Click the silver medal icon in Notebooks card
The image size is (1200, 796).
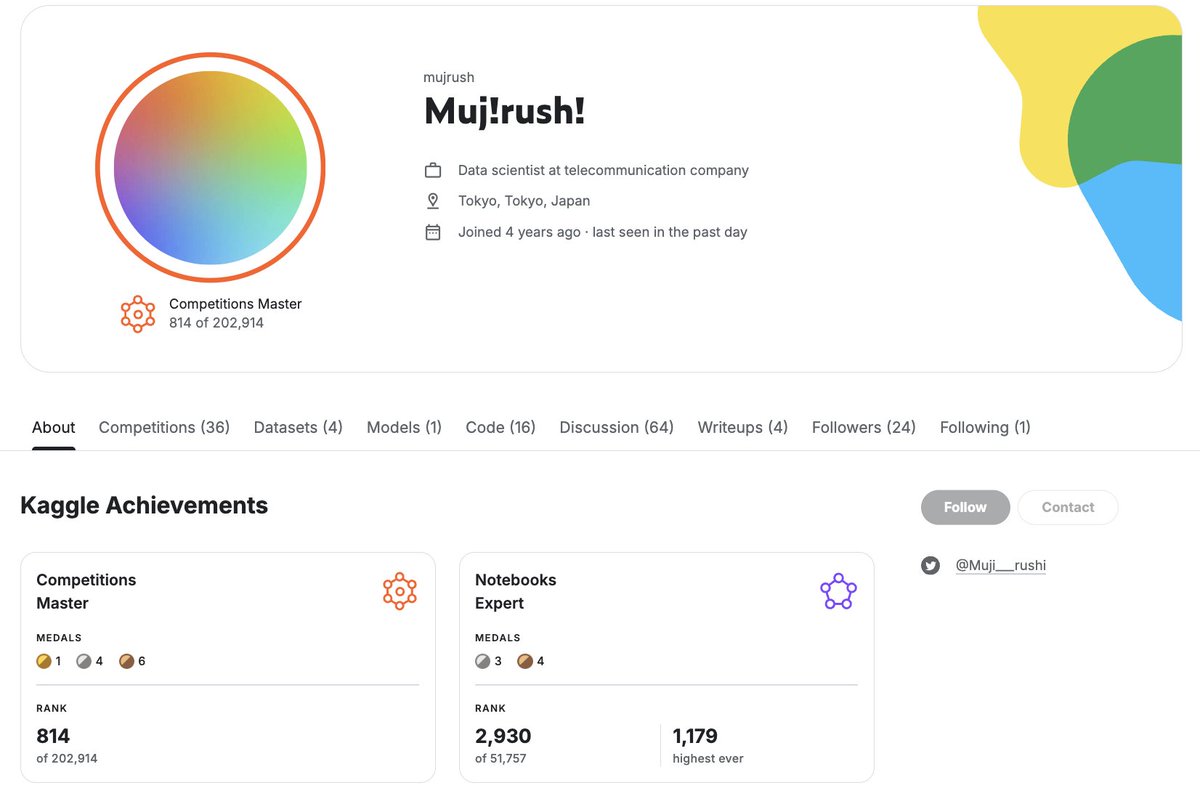click(483, 661)
